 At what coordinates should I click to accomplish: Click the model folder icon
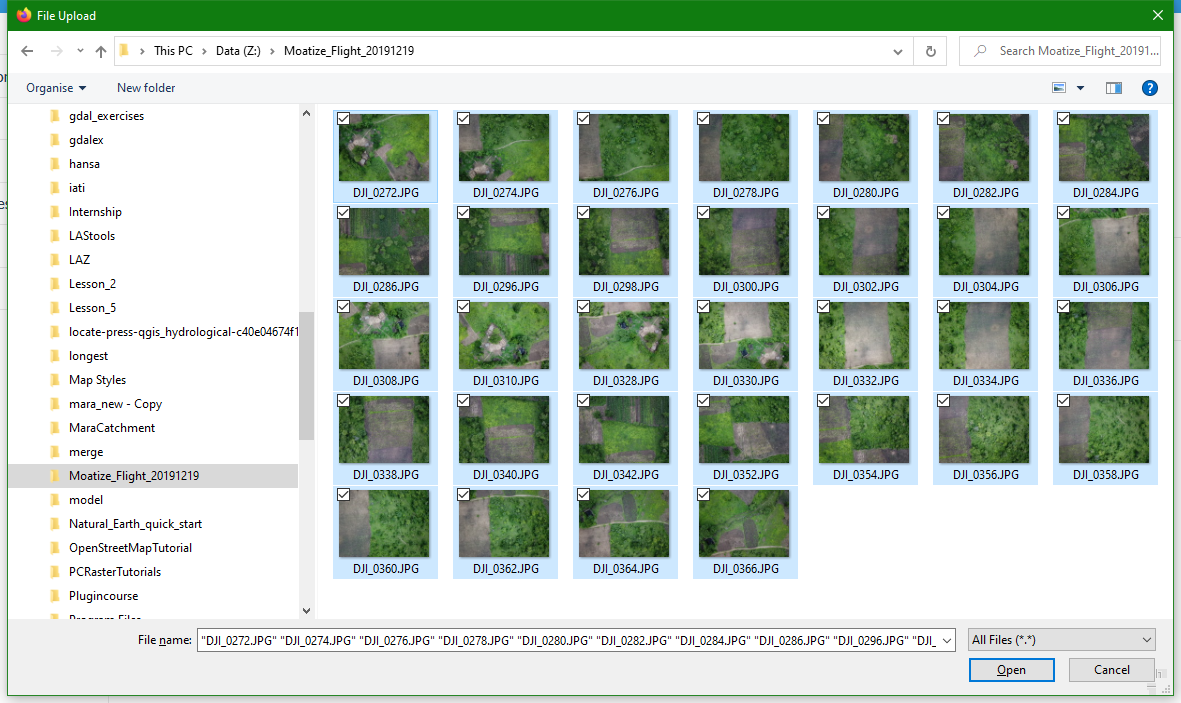tap(54, 500)
